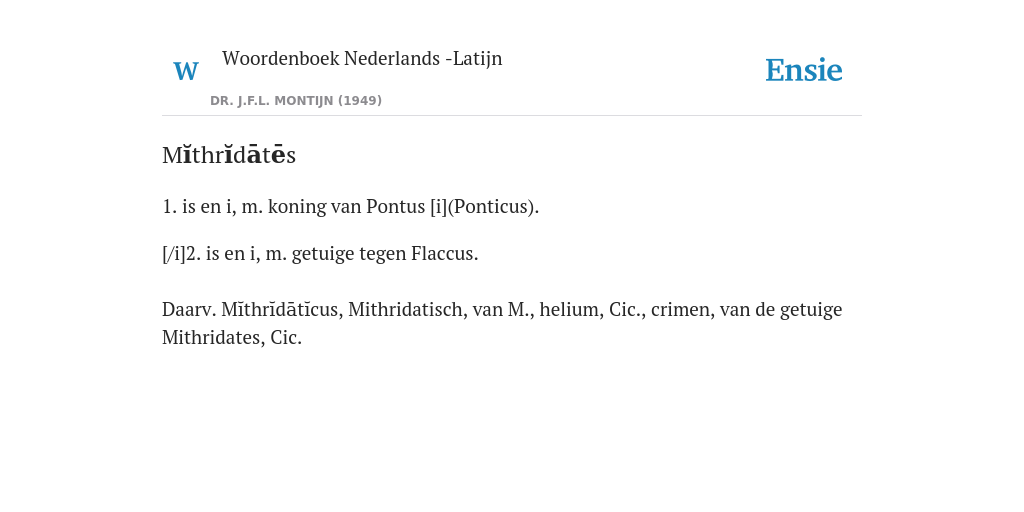
Task: Click the Mĭthrĭdātēs entry heading
Action: [229, 155]
